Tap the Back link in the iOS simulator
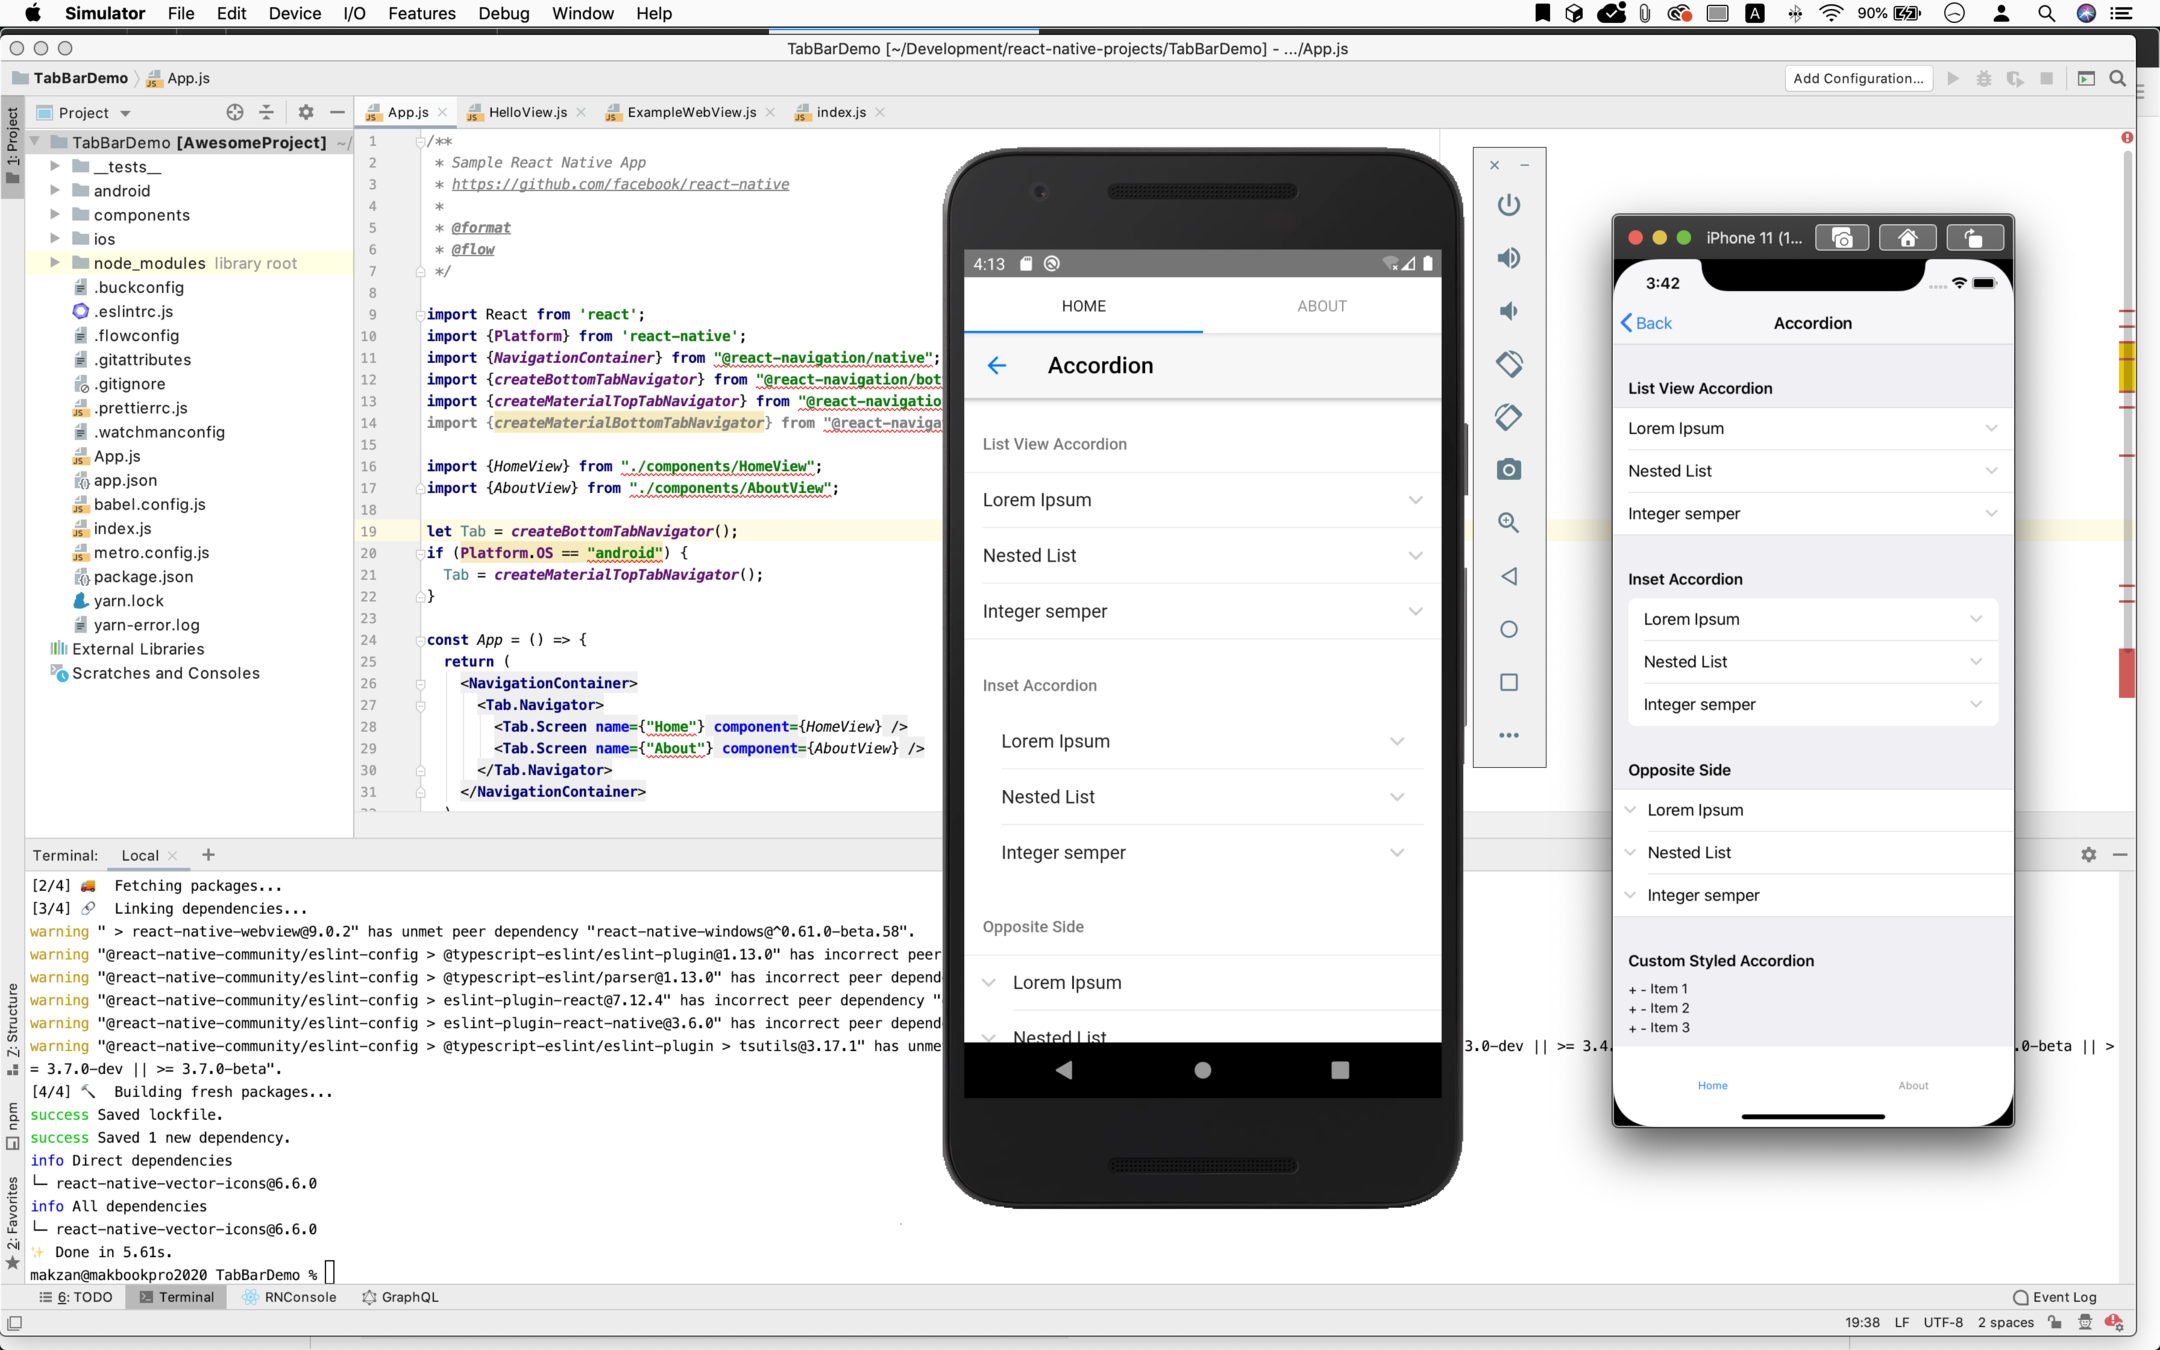This screenshot has width=2160, height=1350. coord(1646,323)
